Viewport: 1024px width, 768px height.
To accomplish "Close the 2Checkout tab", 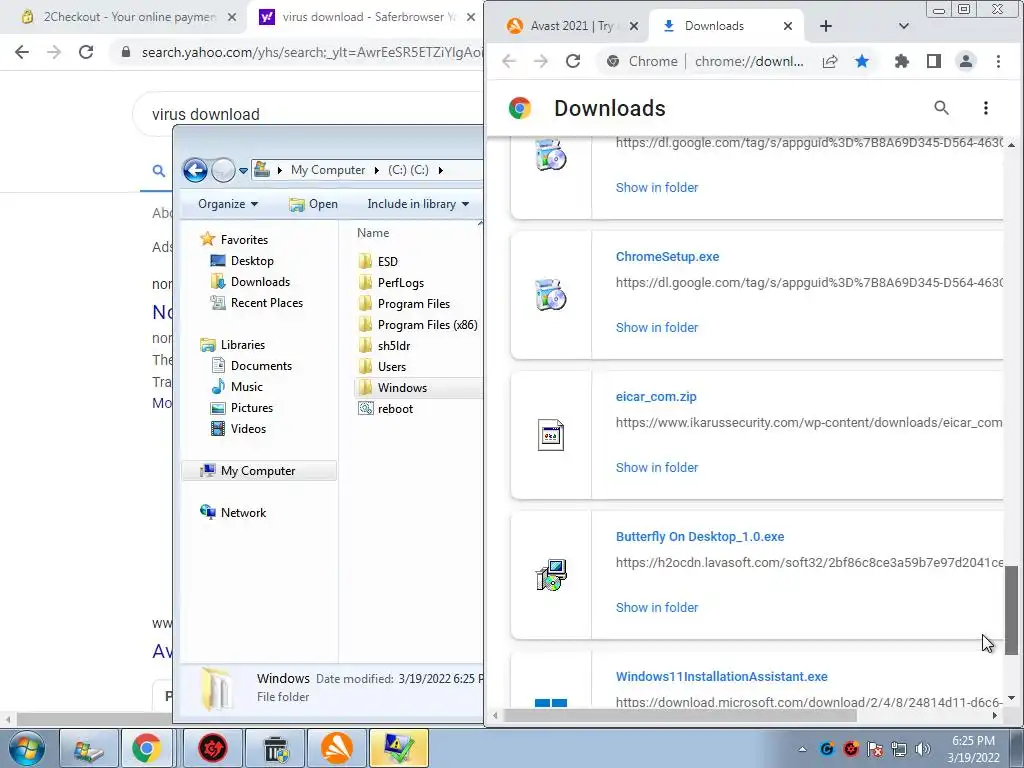I will pyautogui.click(x=232, y=18).
